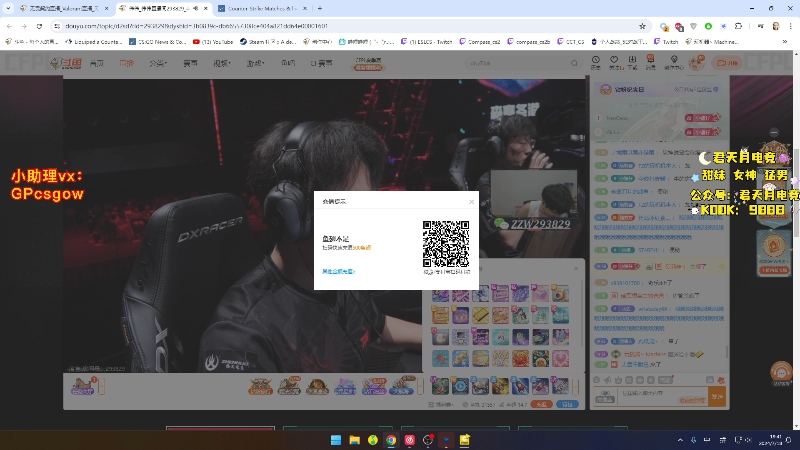The image size is (800, 450).
Task: Open the fan badge selector beside chat input
Action: click(605, 396)
